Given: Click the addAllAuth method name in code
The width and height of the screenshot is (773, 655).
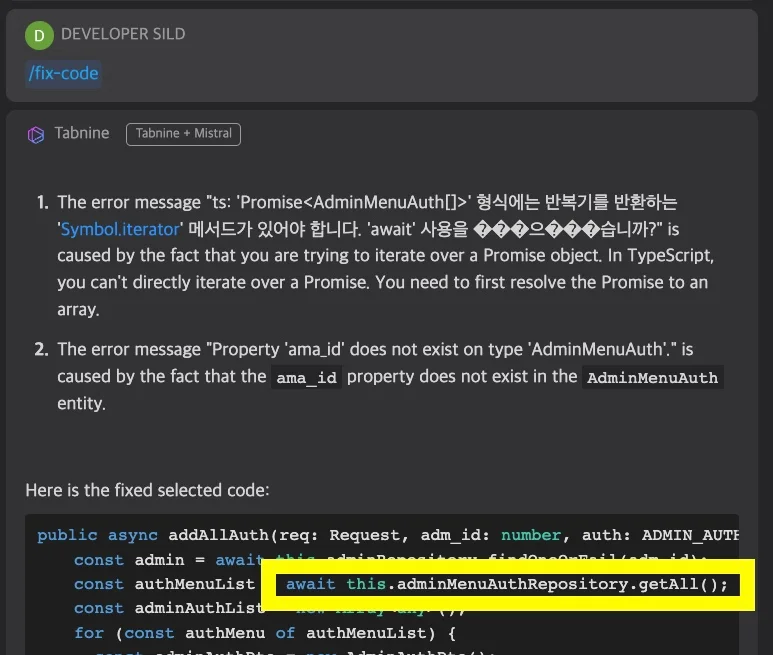Looking at the screenshot, I should click(x=224, y=535).
